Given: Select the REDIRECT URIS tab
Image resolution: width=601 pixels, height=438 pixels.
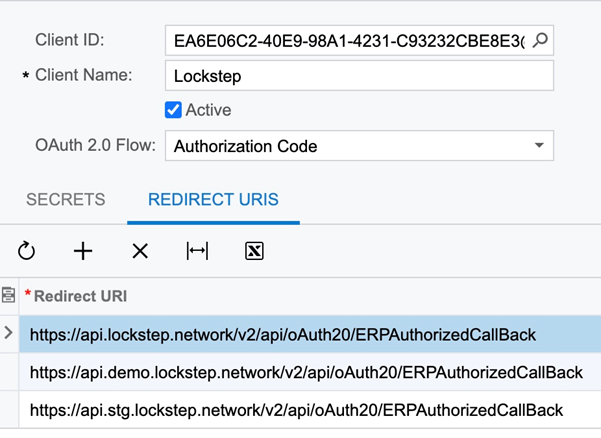Looking at the screenshot, I should coord(213,200).
